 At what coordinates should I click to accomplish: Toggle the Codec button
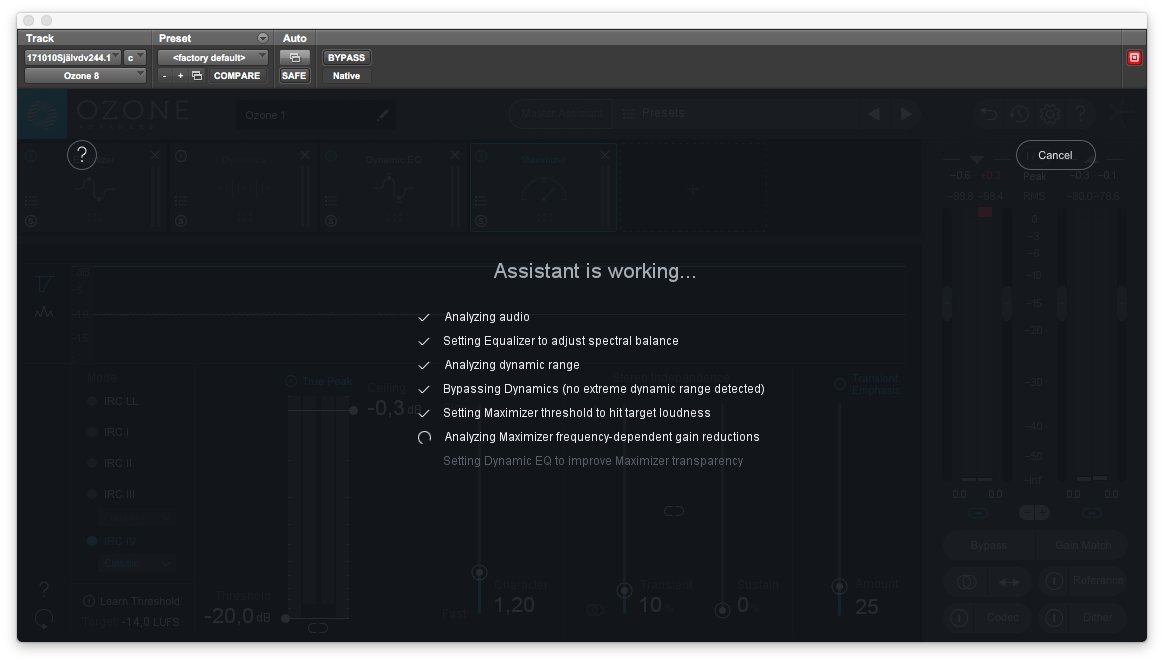(x=988, y=617)
